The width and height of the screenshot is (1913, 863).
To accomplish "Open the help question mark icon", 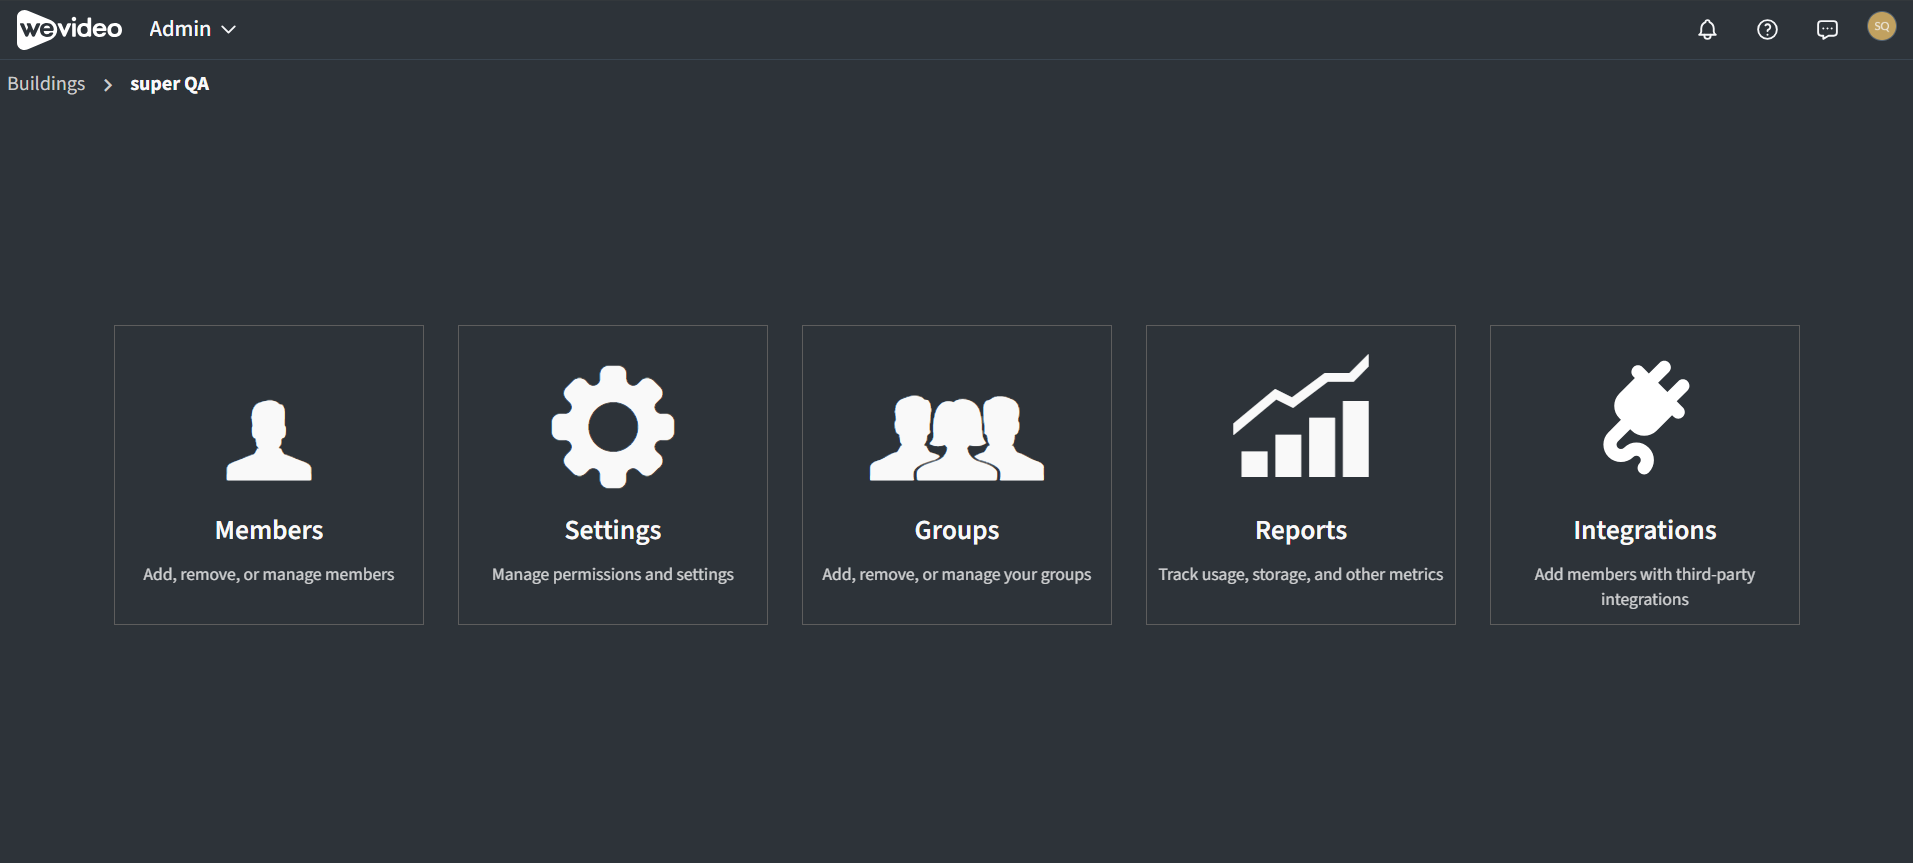I will (x=1767, y=29).
